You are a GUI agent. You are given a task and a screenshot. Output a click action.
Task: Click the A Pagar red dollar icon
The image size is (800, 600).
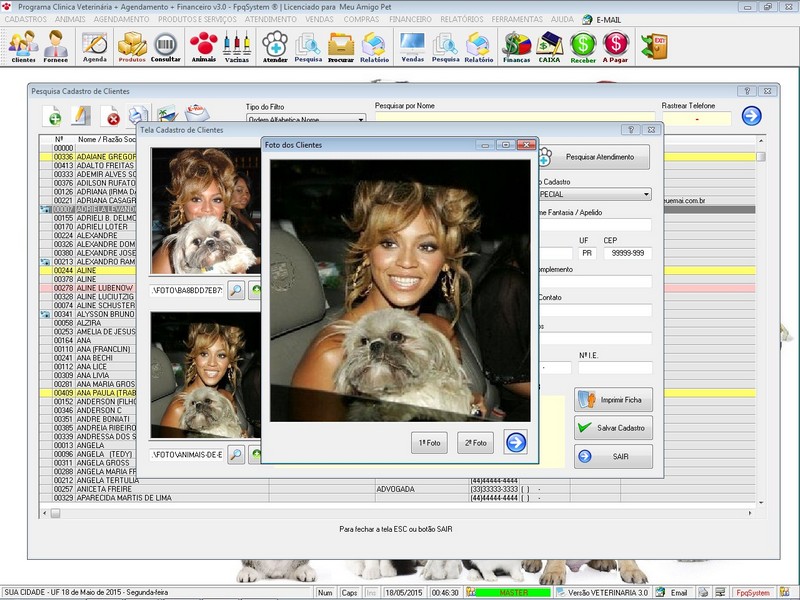point(615,46)
